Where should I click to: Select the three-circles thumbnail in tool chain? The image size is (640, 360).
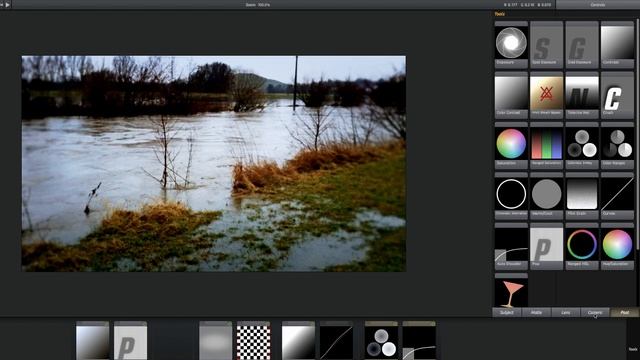(381, 340)
